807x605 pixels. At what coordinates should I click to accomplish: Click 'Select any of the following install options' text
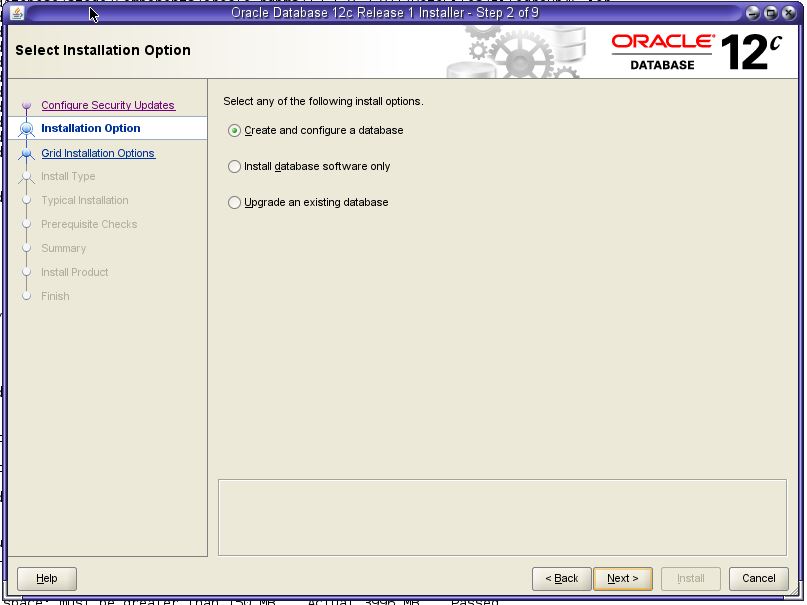pos(323,101)
